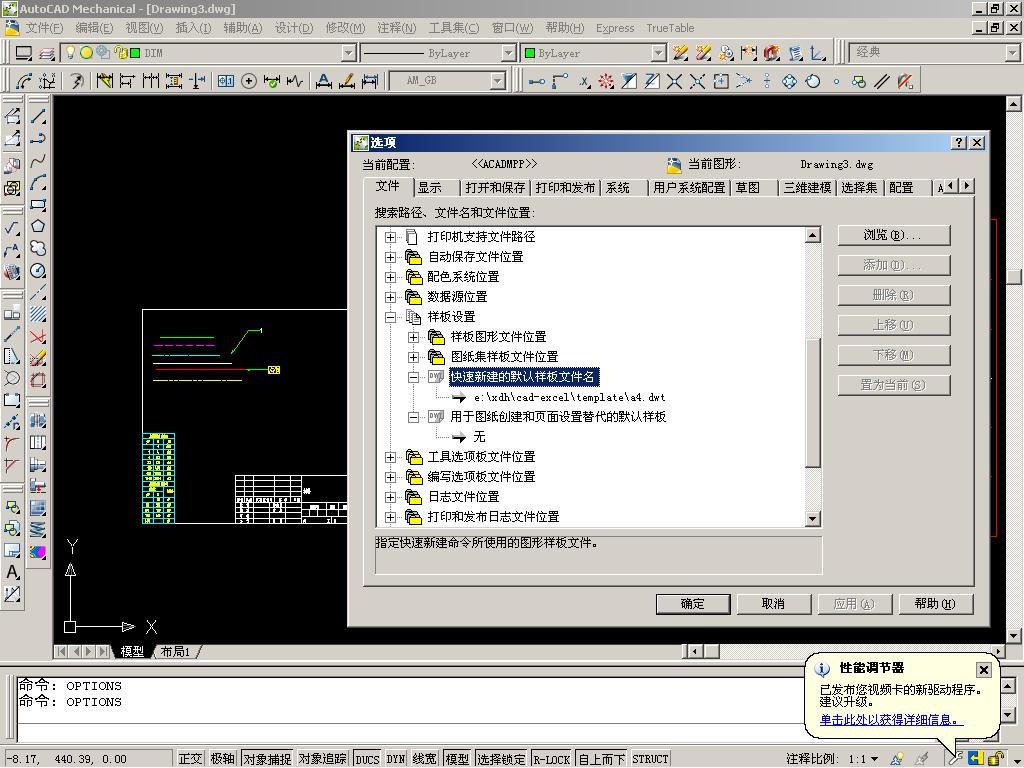
Task: Click vertical scrollbar thumb in file path tree
Action: (x=812, y=403)
